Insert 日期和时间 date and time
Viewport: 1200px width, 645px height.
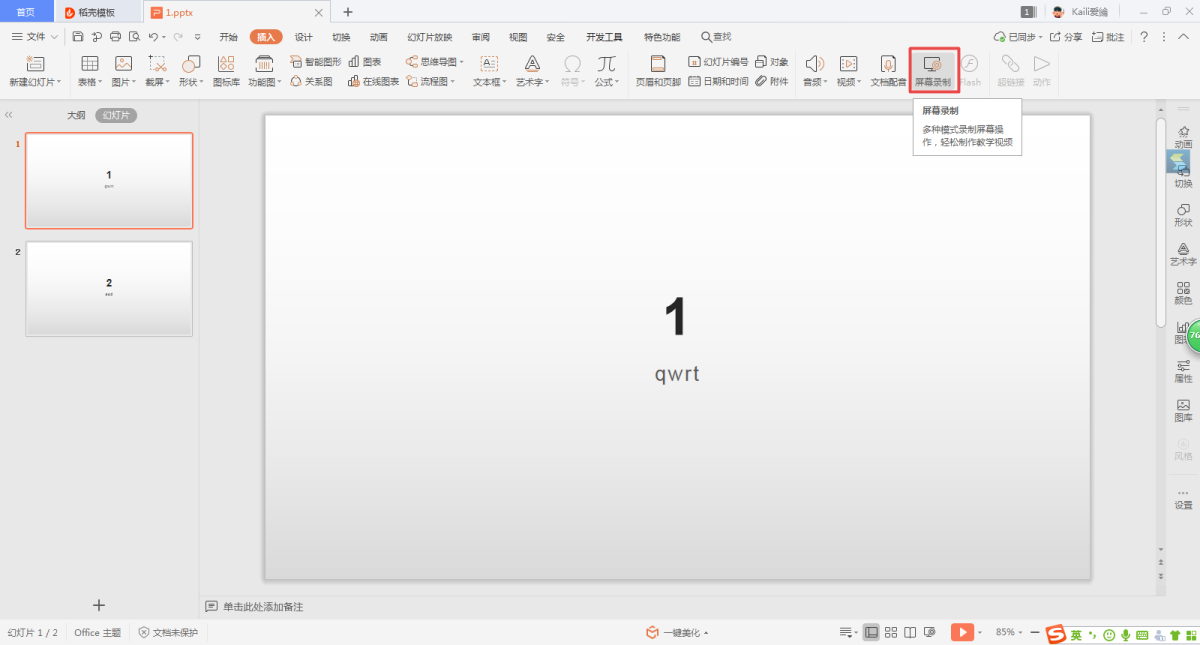pos(718,82)
